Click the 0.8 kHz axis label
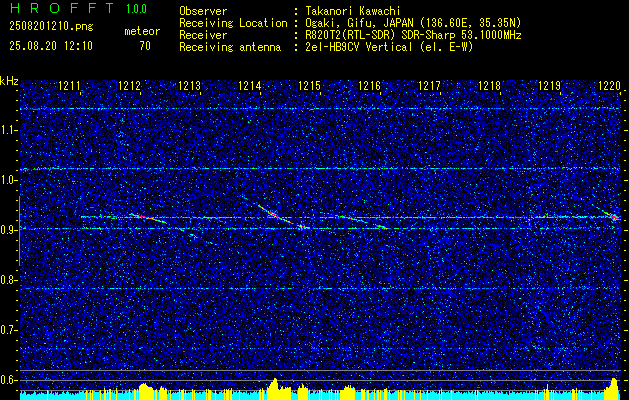 click(9, 280)
